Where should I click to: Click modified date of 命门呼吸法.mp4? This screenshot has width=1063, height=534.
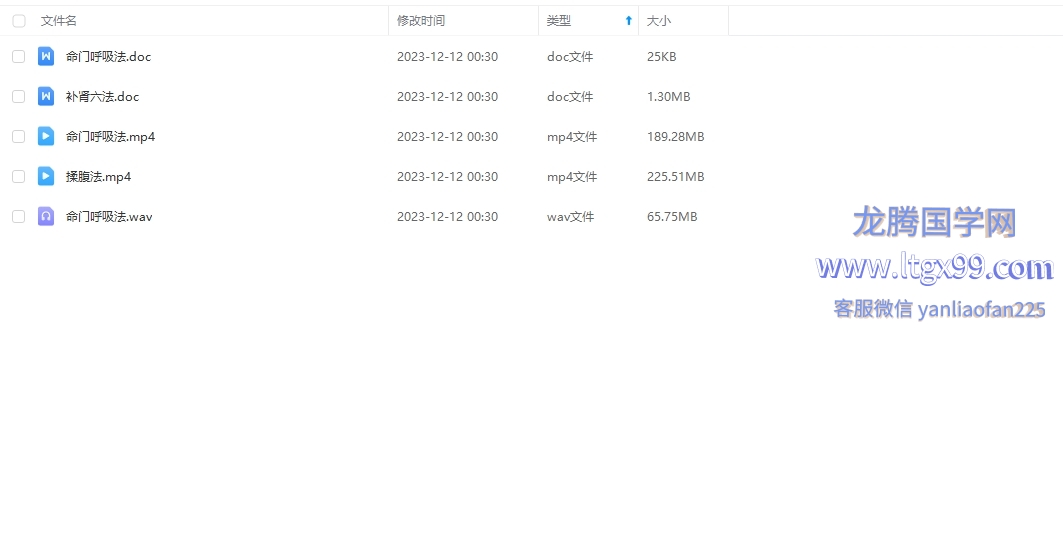[447, 136]
